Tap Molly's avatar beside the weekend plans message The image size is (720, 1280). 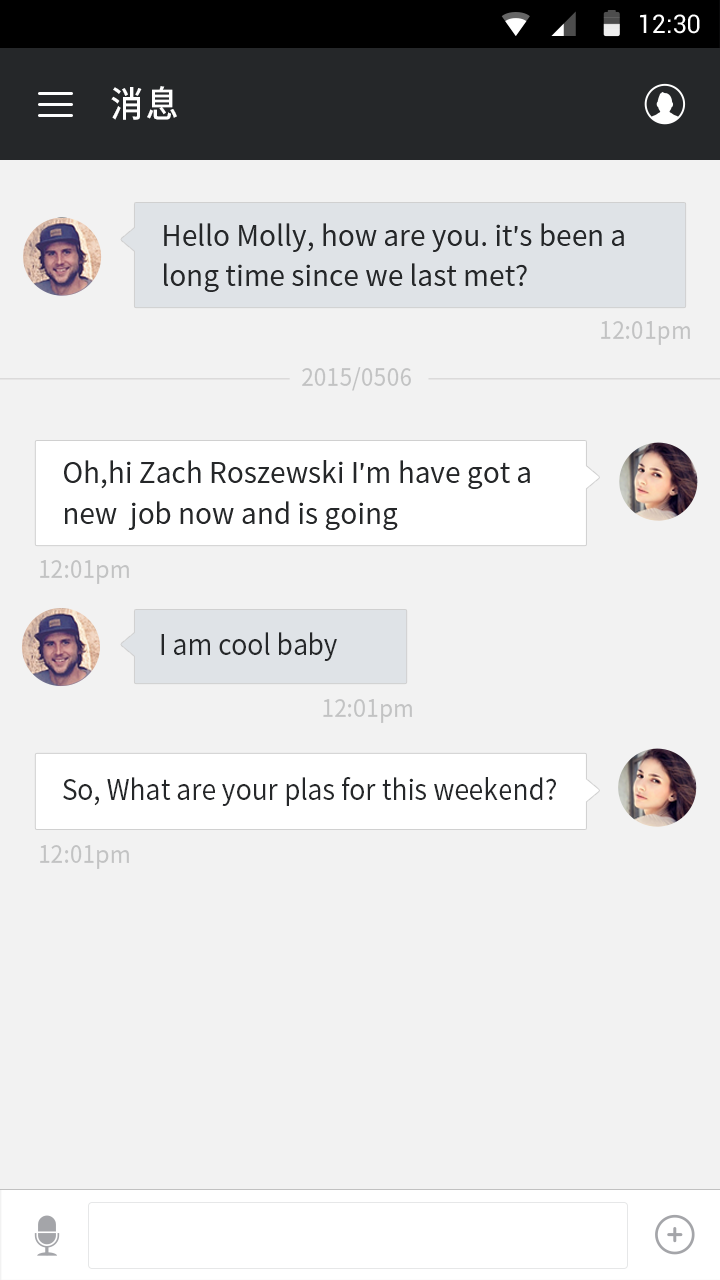coord(657,787)
